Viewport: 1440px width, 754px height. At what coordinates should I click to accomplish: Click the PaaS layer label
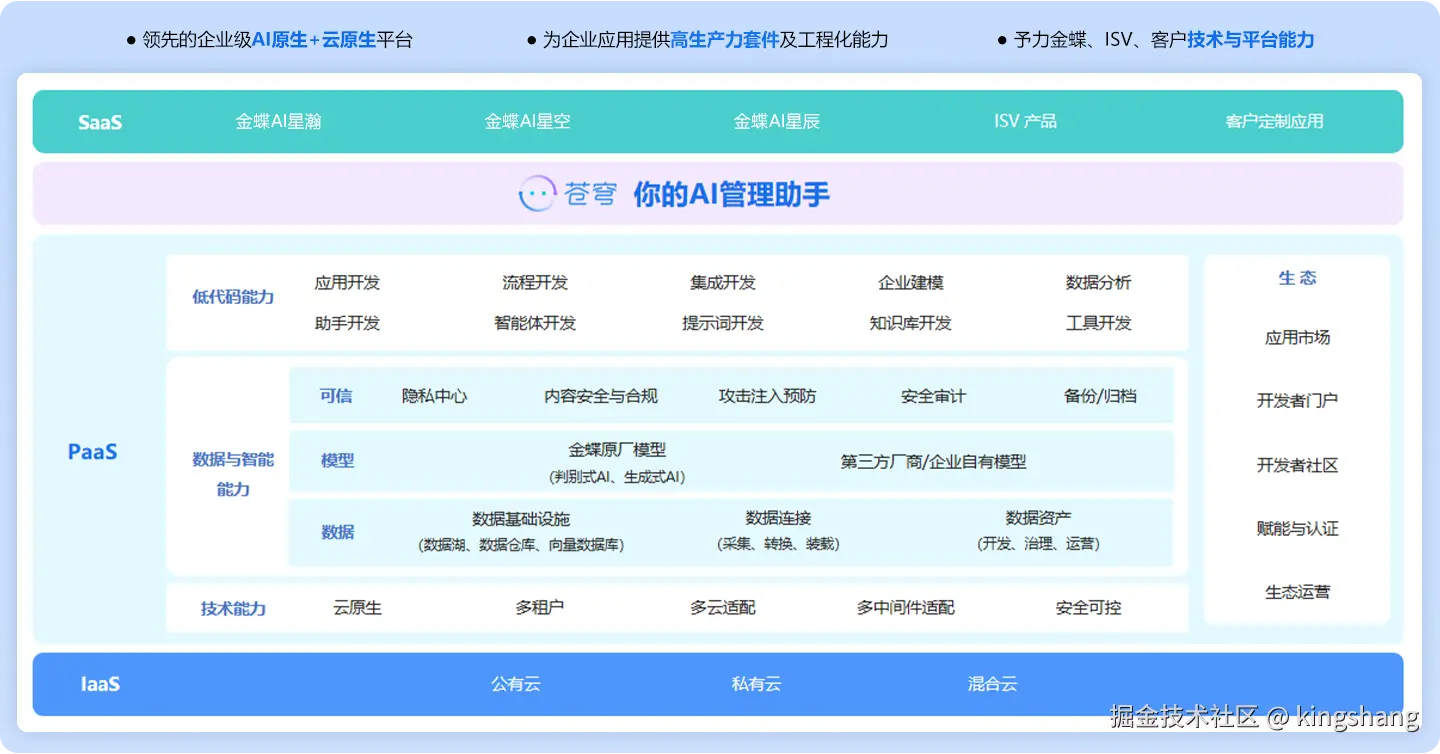(92, 452)
